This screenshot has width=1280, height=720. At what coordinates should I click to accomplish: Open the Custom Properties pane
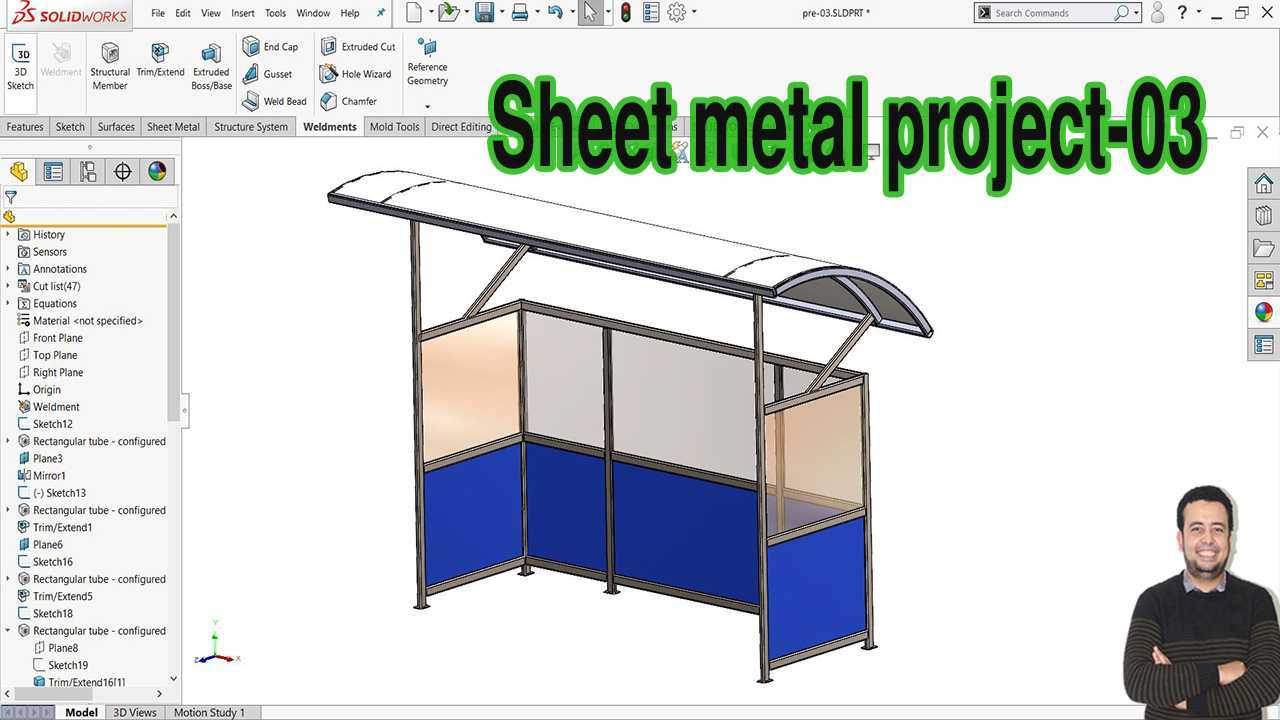[x=1264, y=345]
